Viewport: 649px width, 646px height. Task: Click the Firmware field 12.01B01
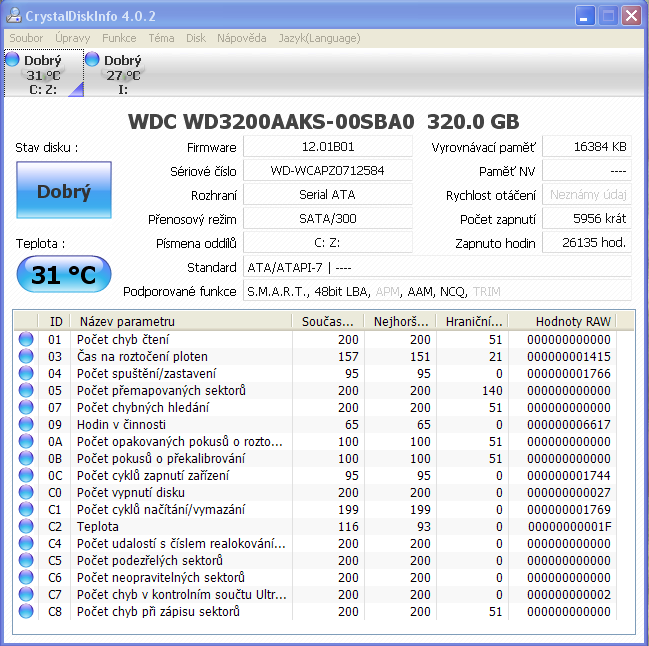[327, 147]
